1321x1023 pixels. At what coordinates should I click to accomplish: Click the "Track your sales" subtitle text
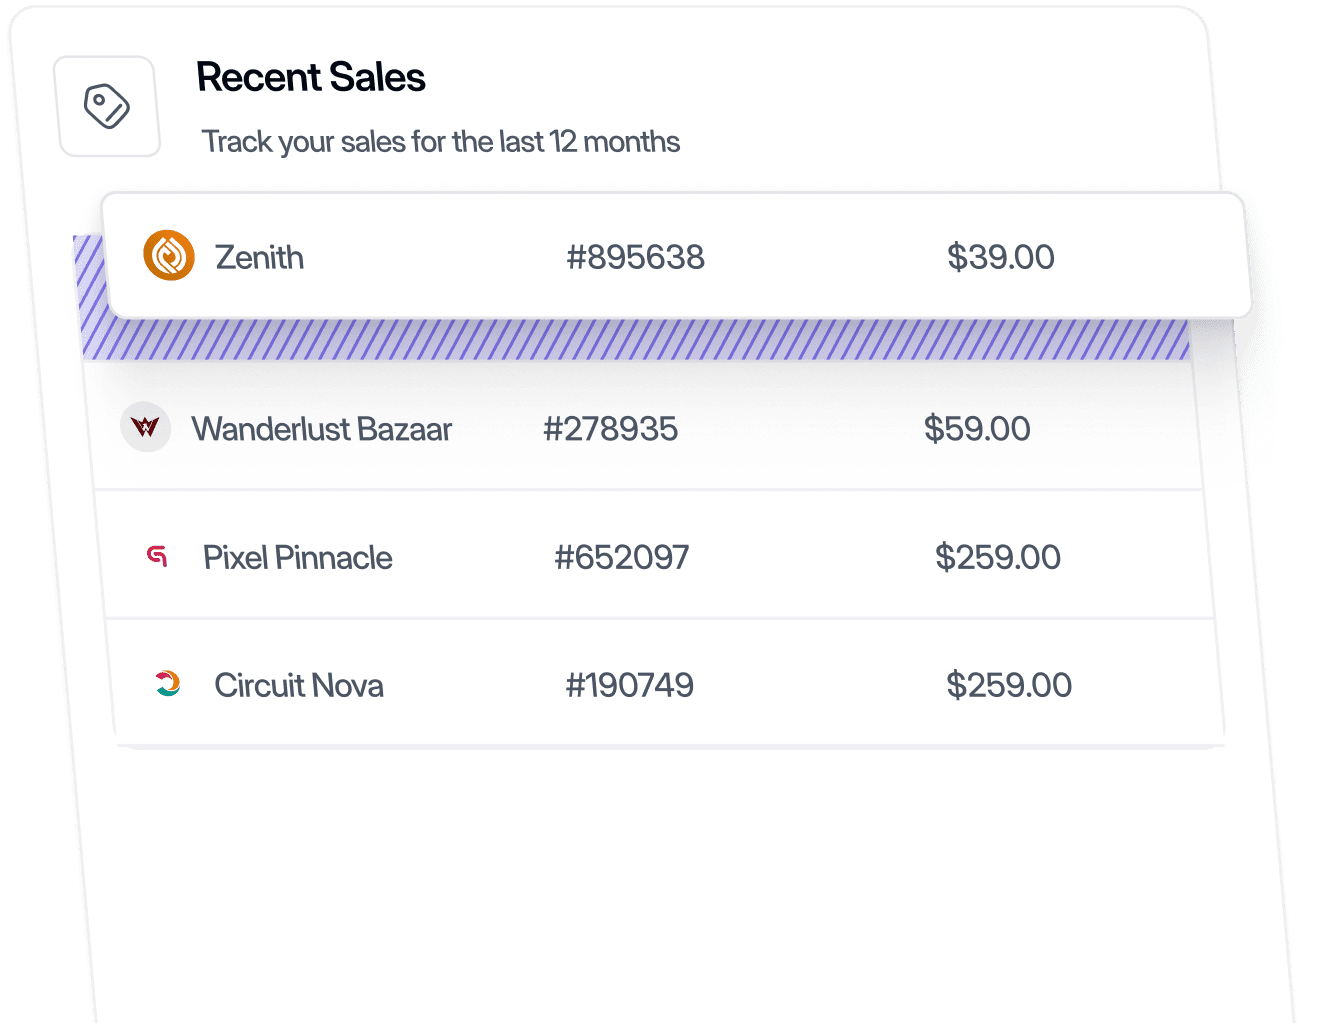click(440, 142)
